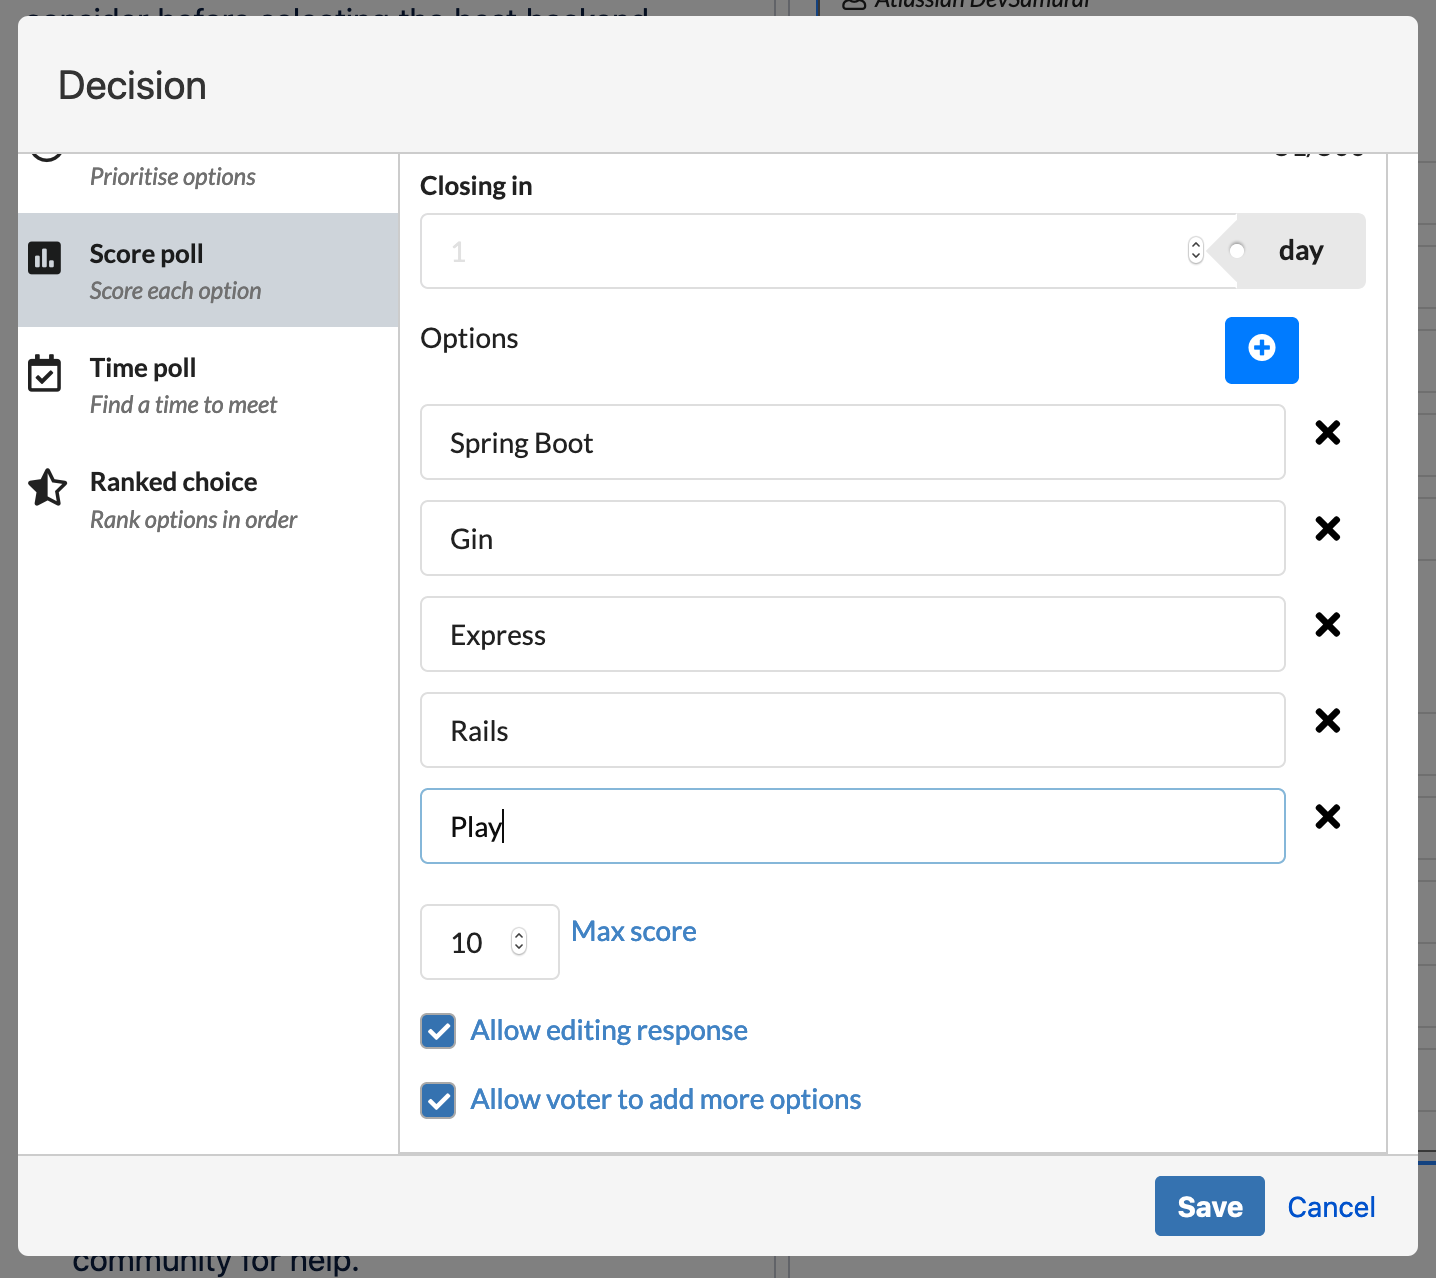Uncheck Allow editing response checkbox

(x=438, y=1031)
